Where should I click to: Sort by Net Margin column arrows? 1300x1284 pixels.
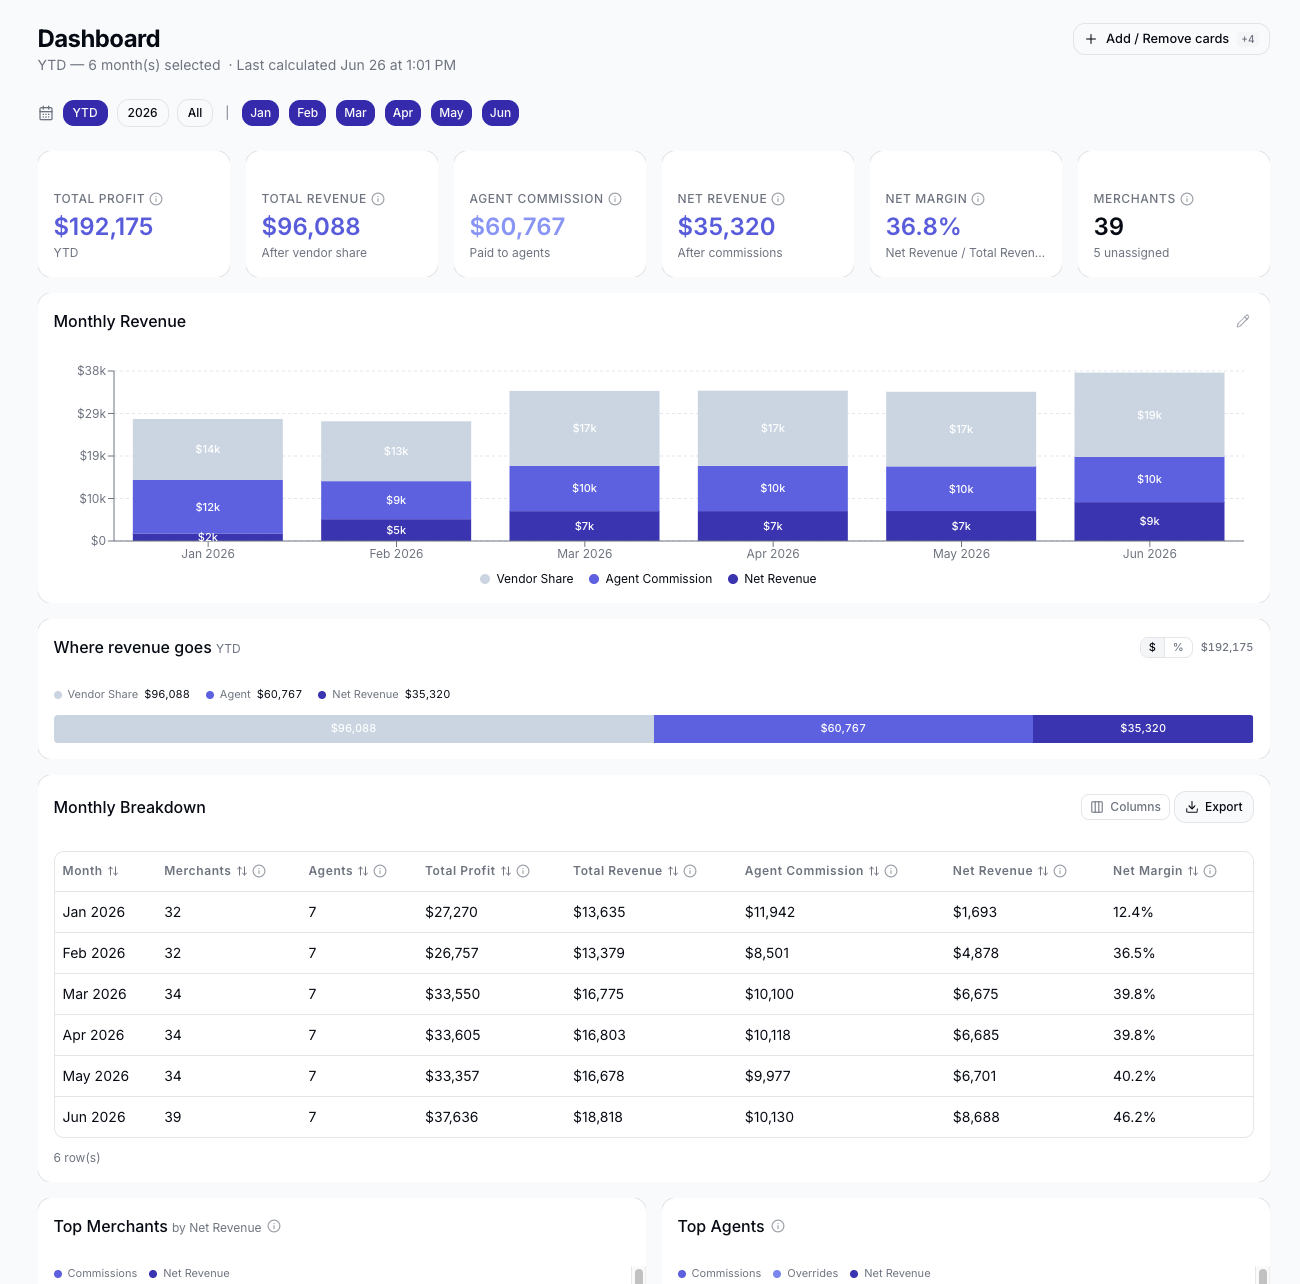coord(1193,871)
